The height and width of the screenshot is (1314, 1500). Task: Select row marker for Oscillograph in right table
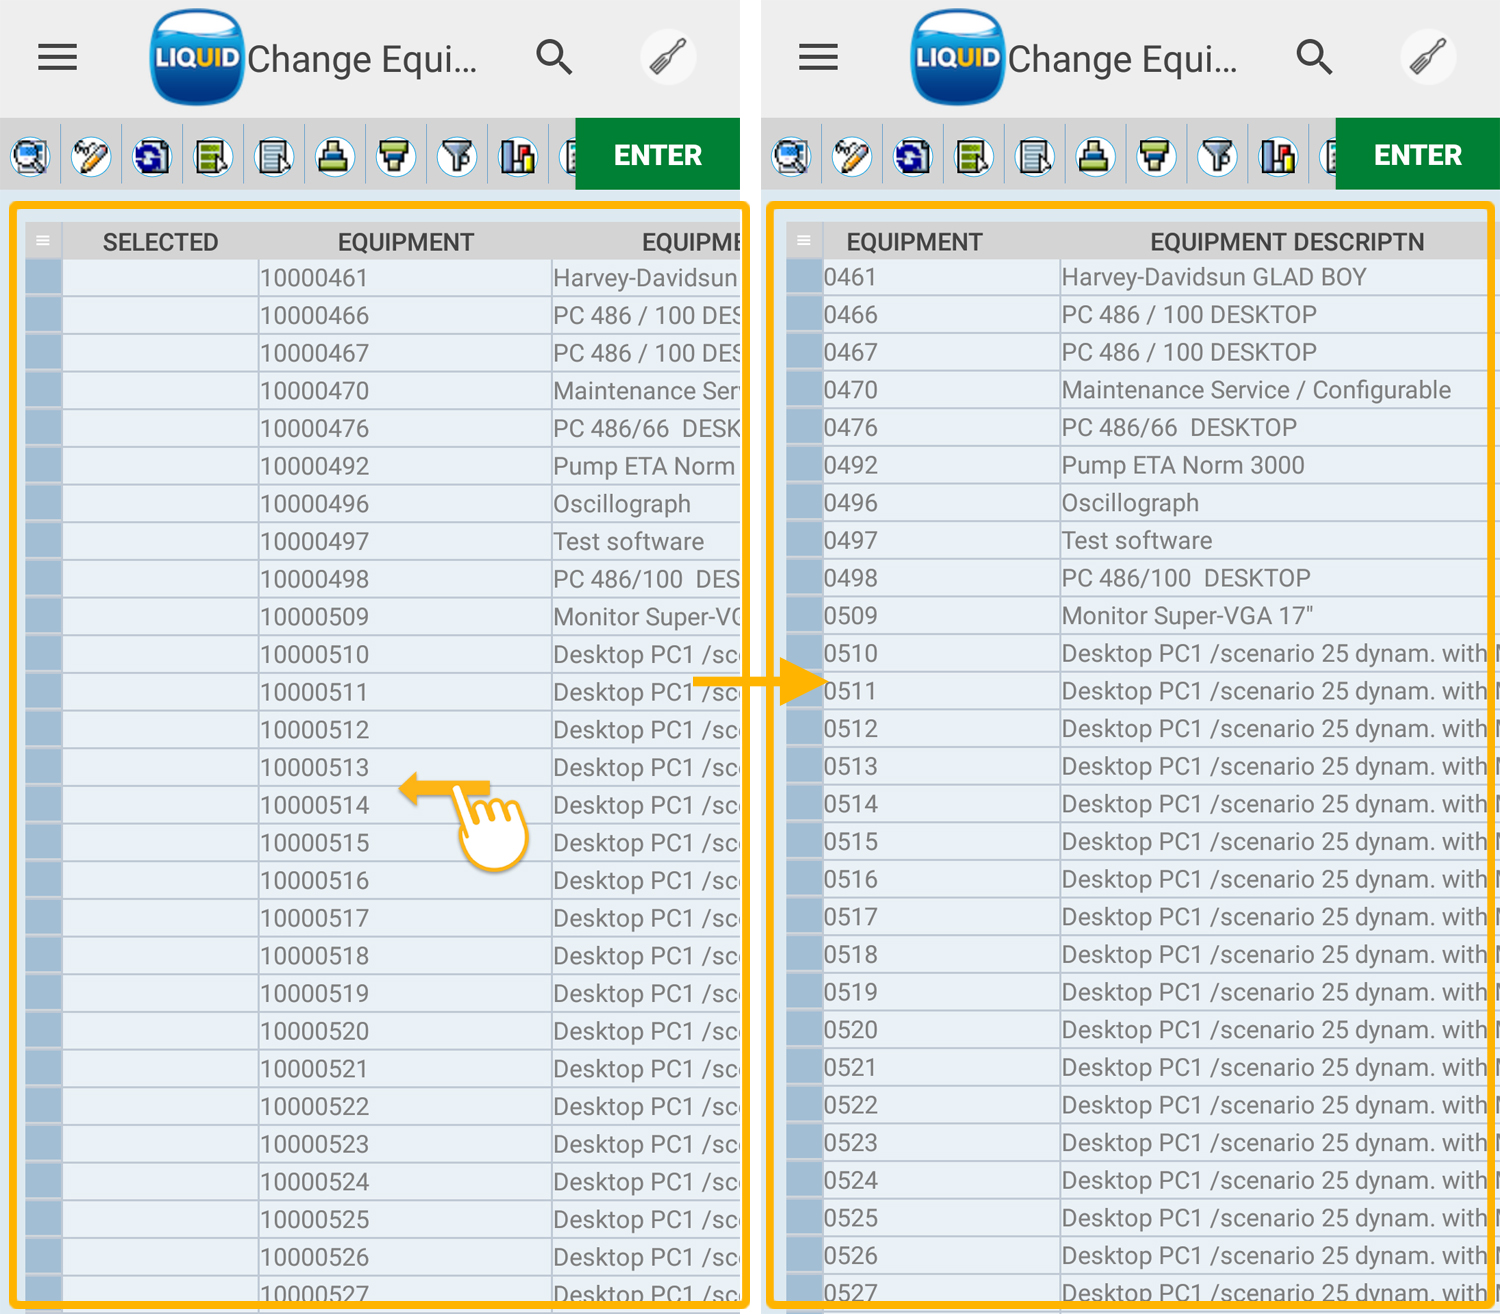click(x=803, y=503)
